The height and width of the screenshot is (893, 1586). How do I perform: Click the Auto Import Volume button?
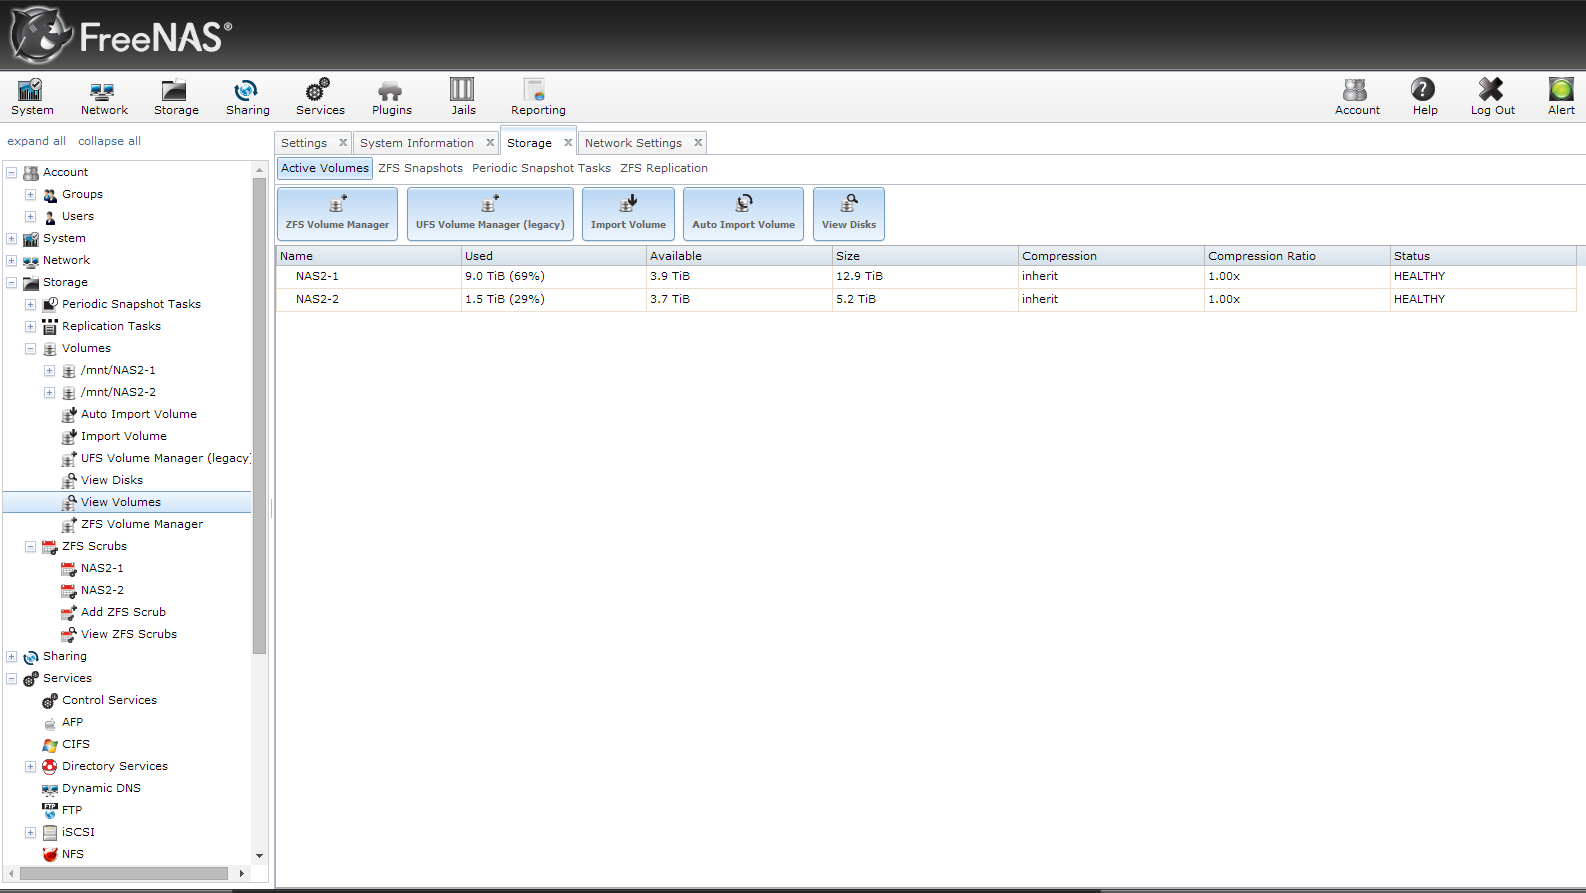(x=743, y=214)
